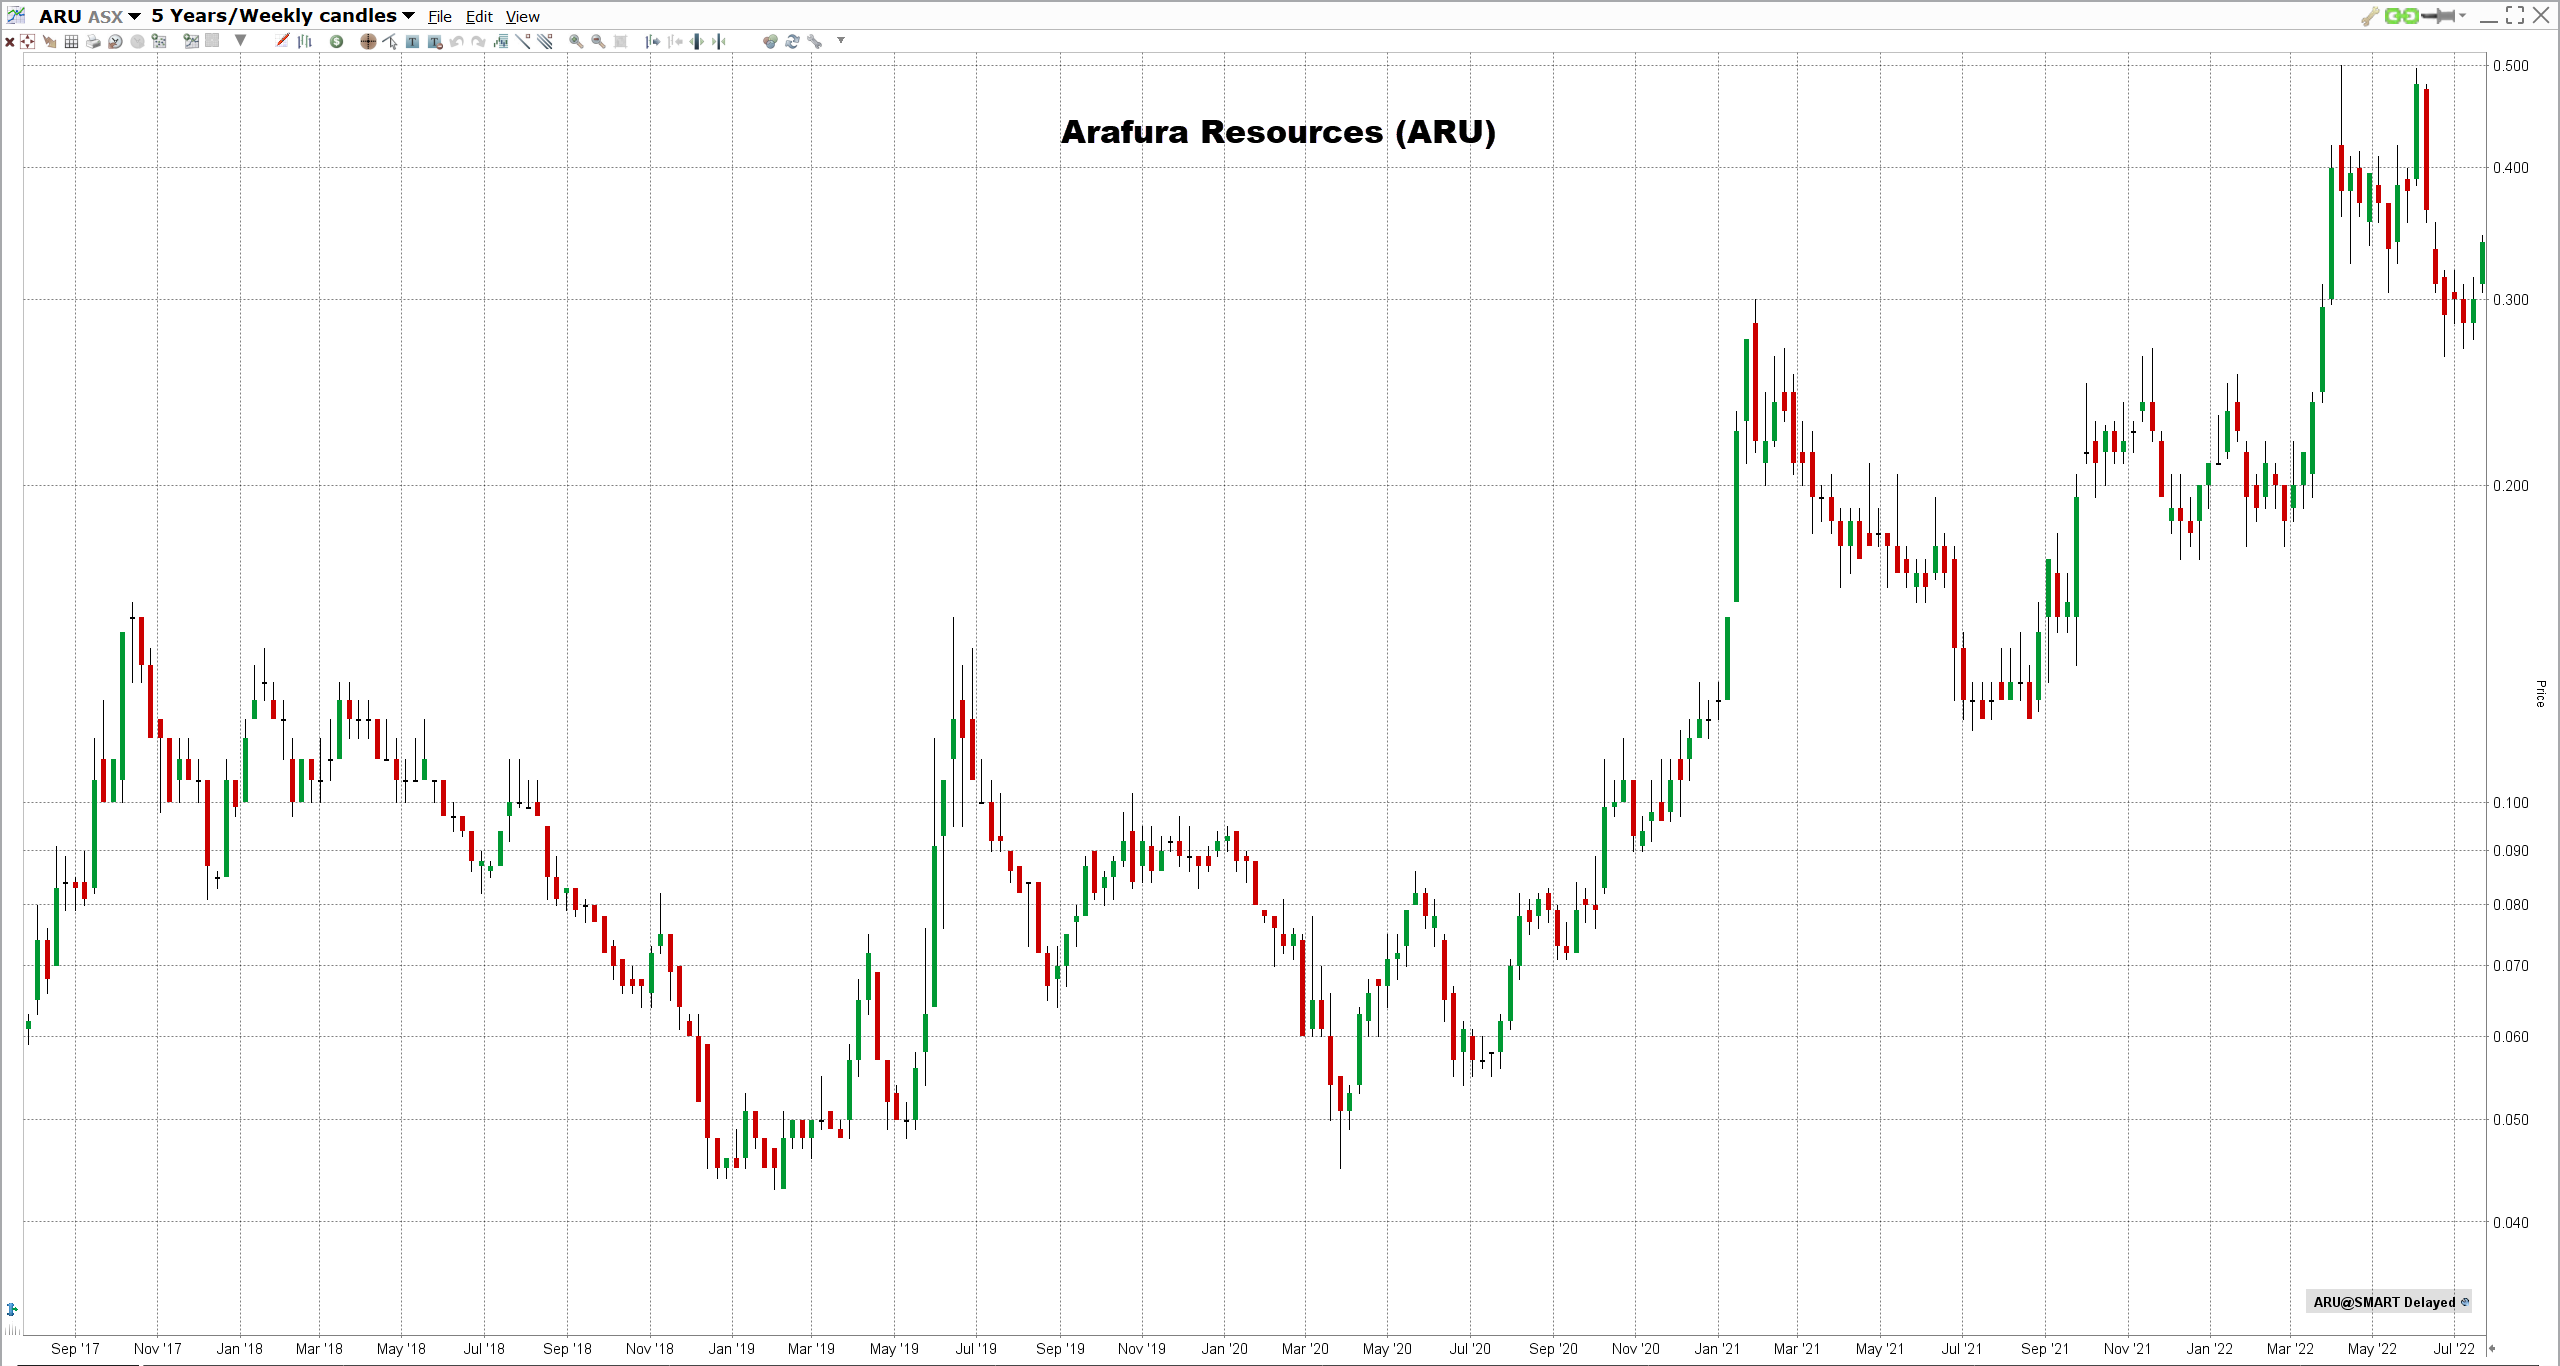This screenshot has height=1366, width=2560.
Task: Open the toolbar overflow dropdown arrow
Action: (x=841, y=41)
